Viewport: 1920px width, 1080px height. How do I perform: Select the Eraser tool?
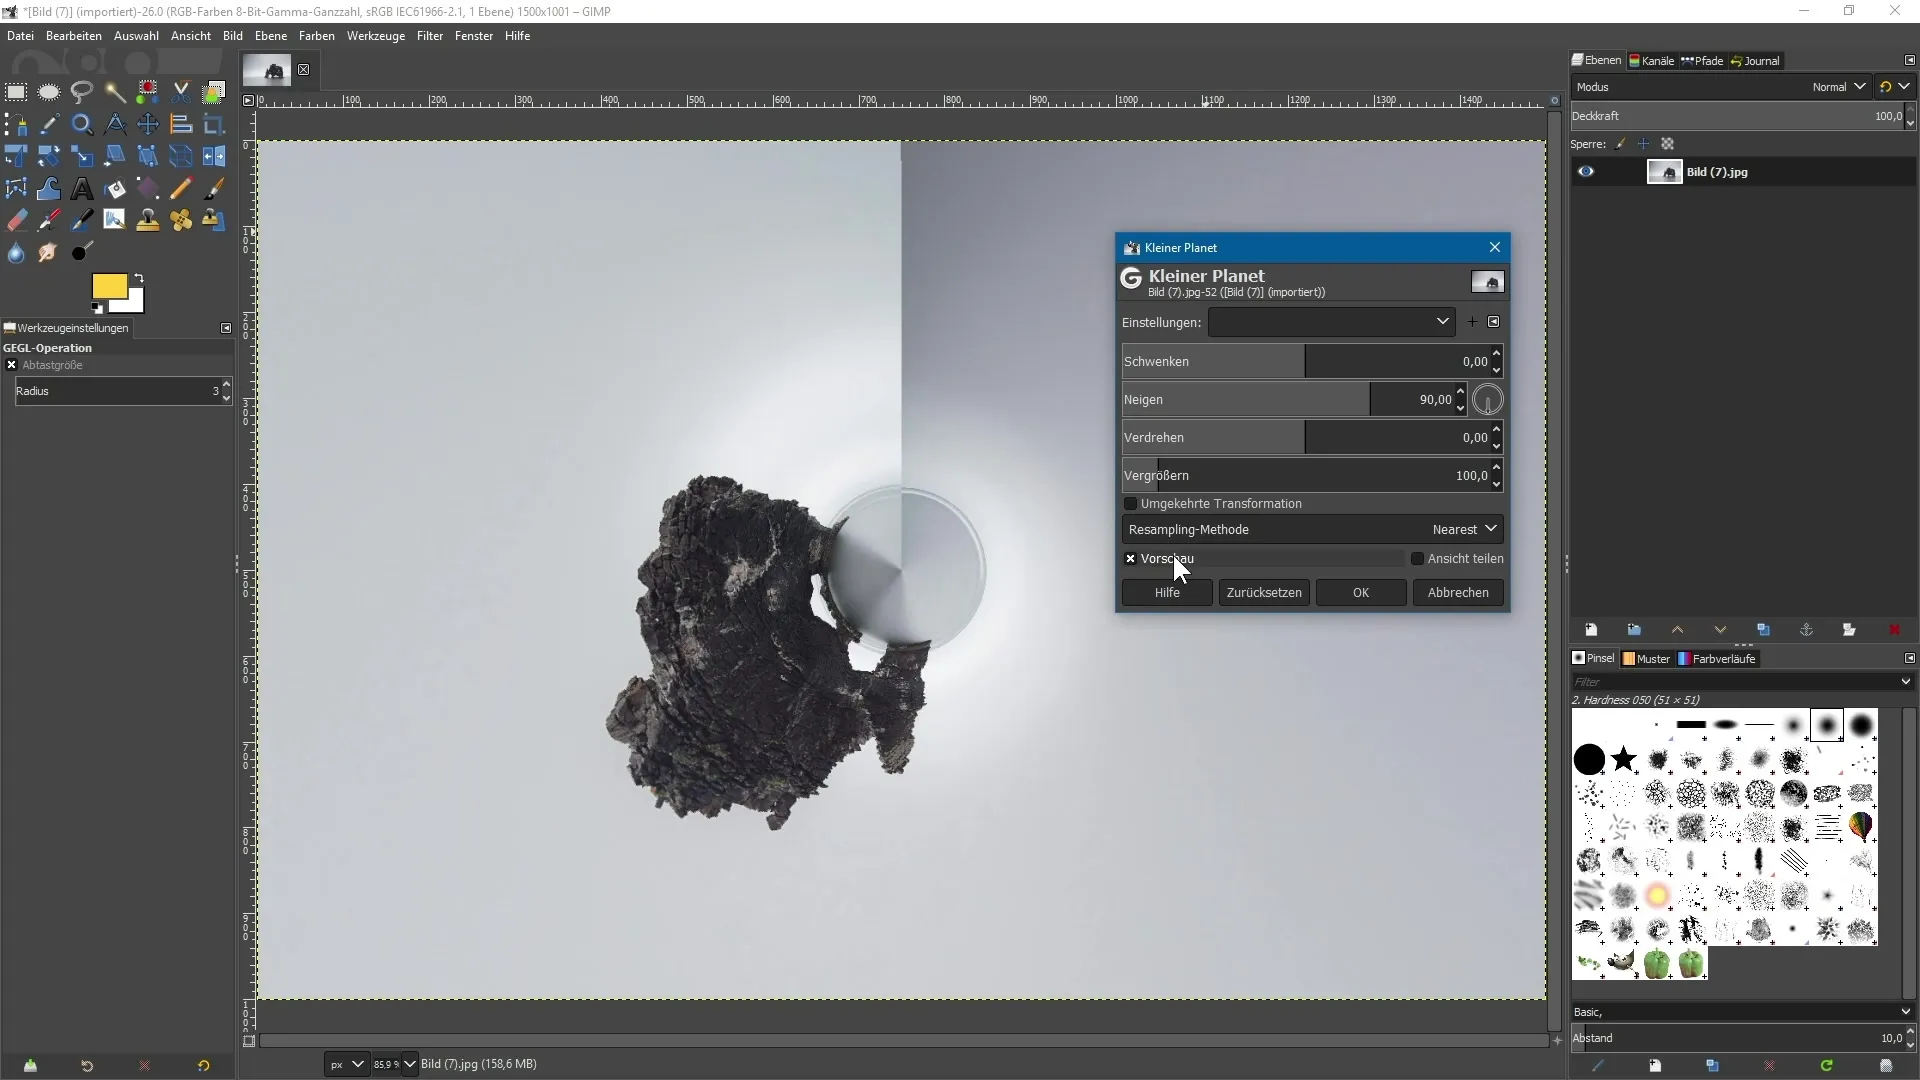pyautogui.click(x=16, y=221)
